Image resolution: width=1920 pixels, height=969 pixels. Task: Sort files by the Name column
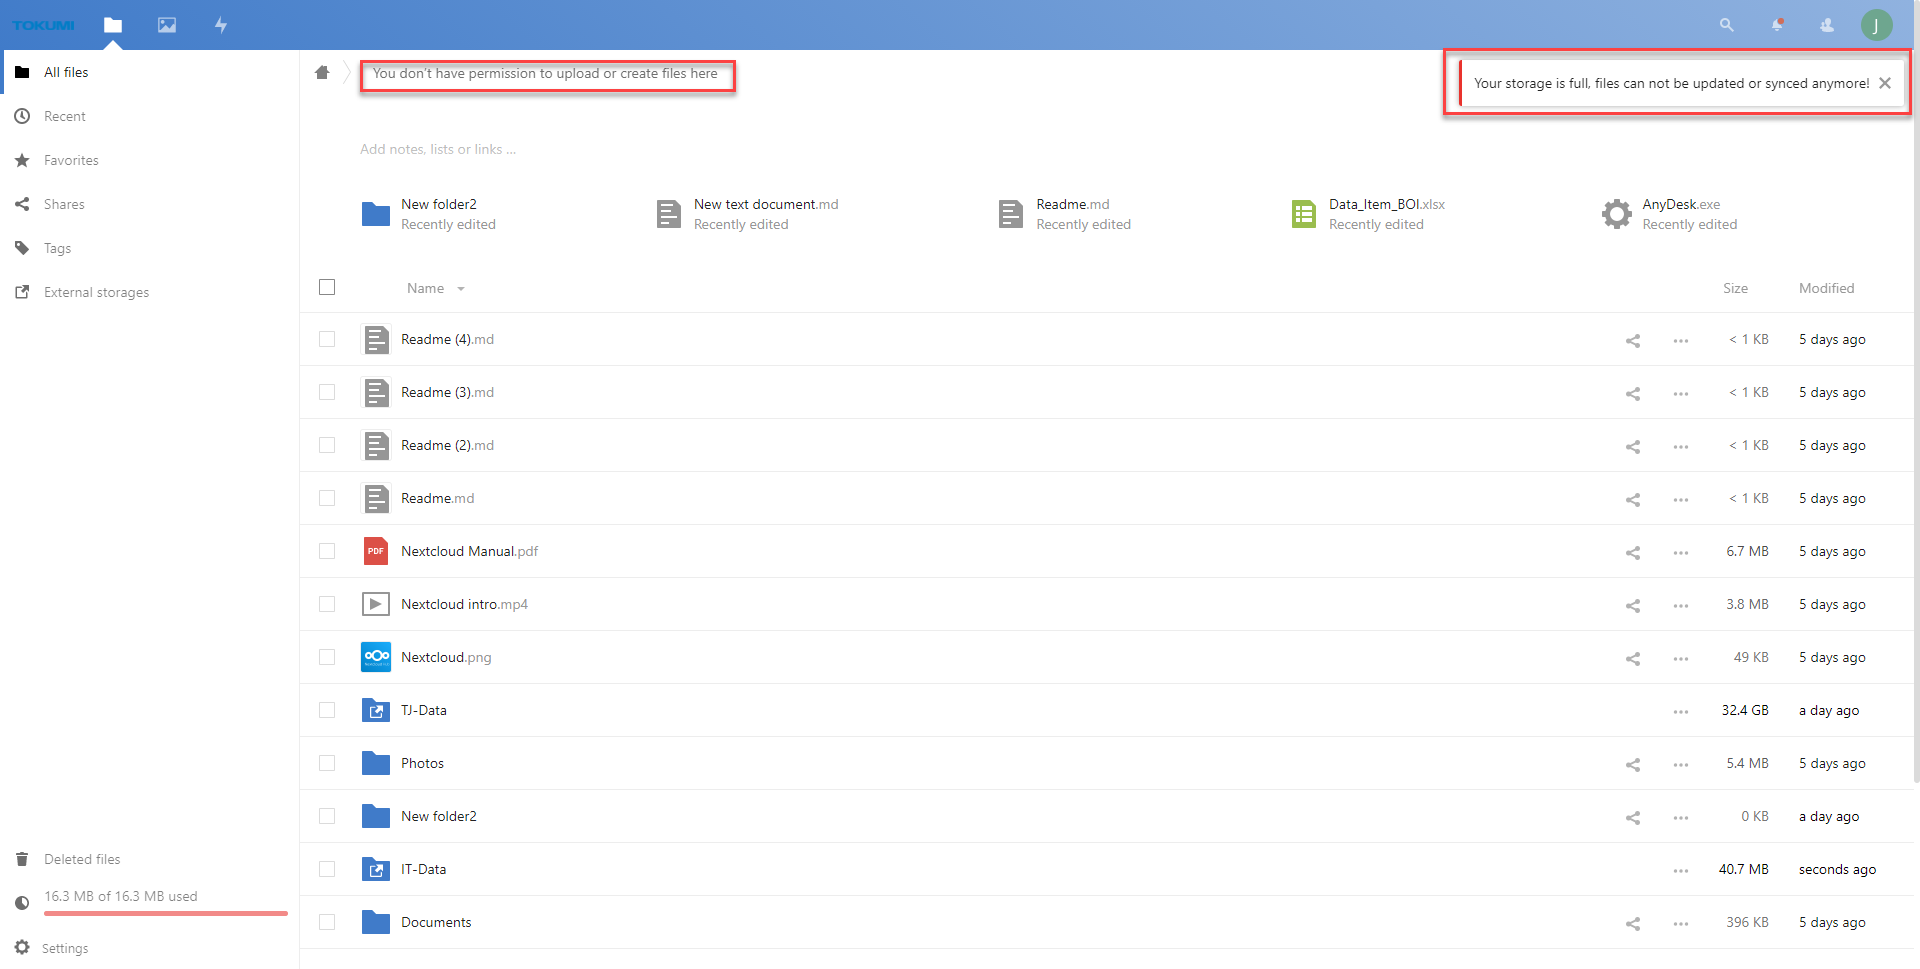pyautogui.click(x=426, y=288)
